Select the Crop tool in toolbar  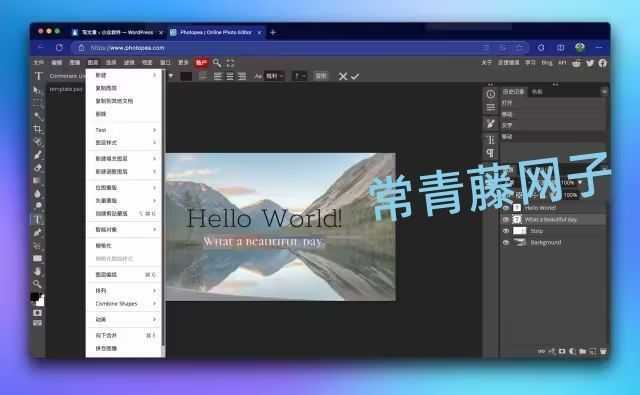tap(38, 129)
